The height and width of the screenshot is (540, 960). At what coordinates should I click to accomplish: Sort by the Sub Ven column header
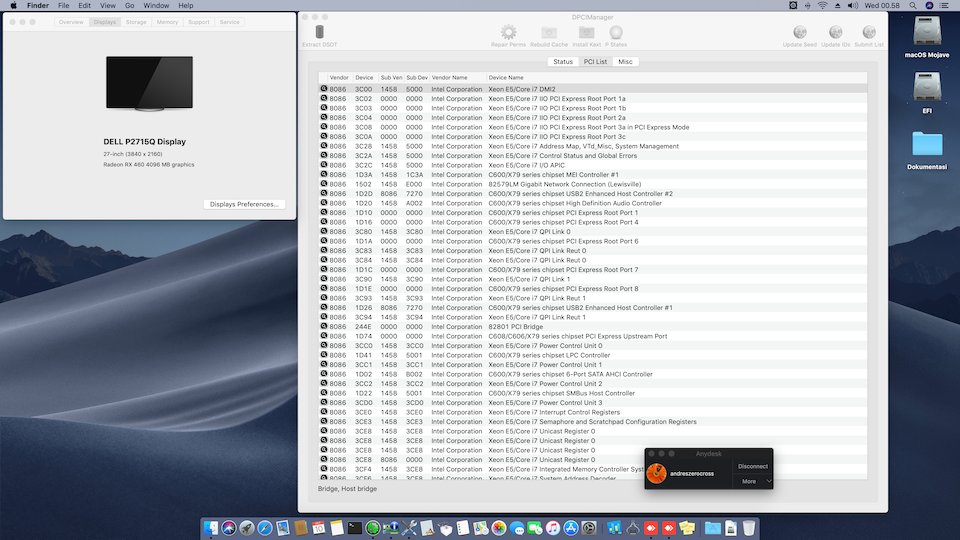click(391, 78)
